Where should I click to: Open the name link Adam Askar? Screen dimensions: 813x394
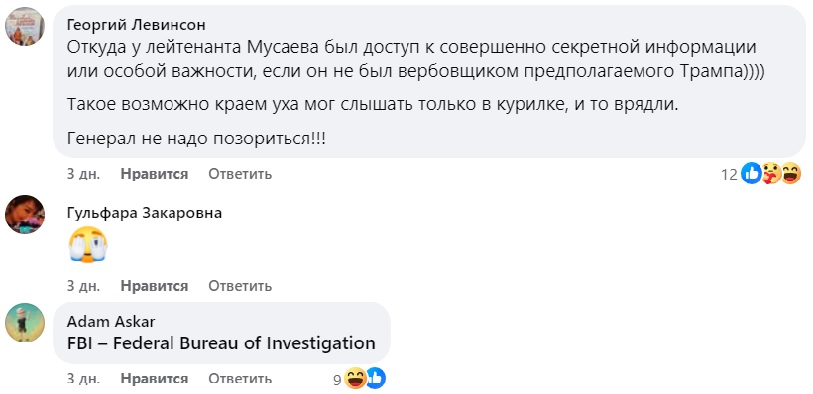click(111, 322)
